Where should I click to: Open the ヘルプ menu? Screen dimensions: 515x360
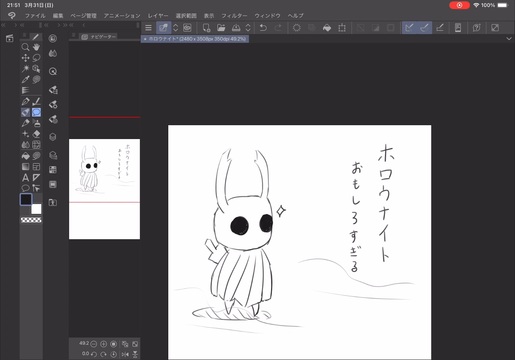295,16
